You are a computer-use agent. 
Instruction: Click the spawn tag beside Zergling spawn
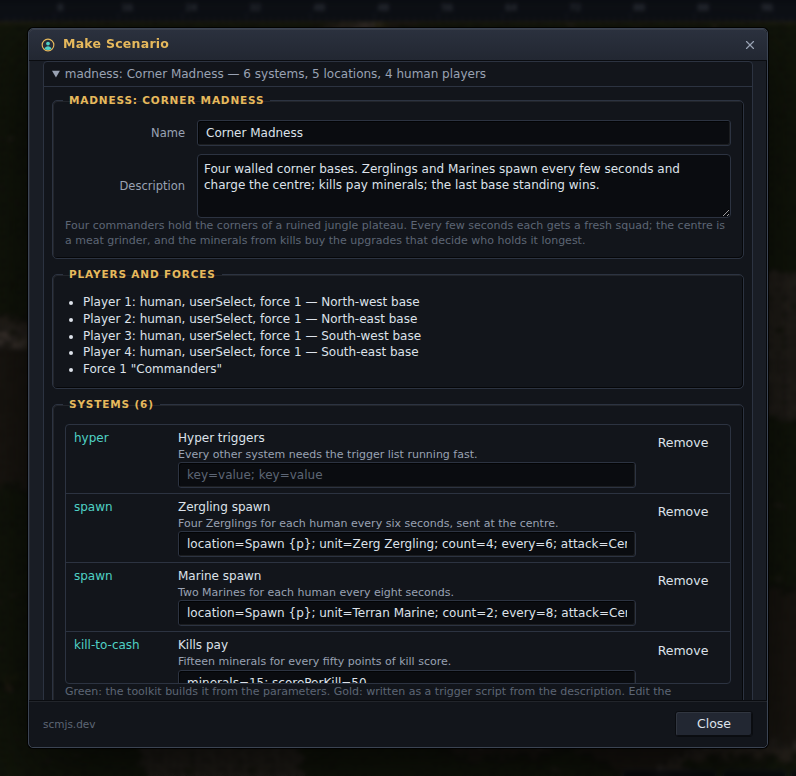93,507
